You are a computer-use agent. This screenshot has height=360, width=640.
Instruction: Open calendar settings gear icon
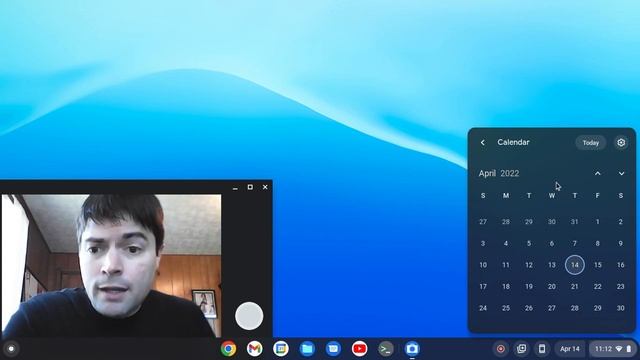[621, 142]
